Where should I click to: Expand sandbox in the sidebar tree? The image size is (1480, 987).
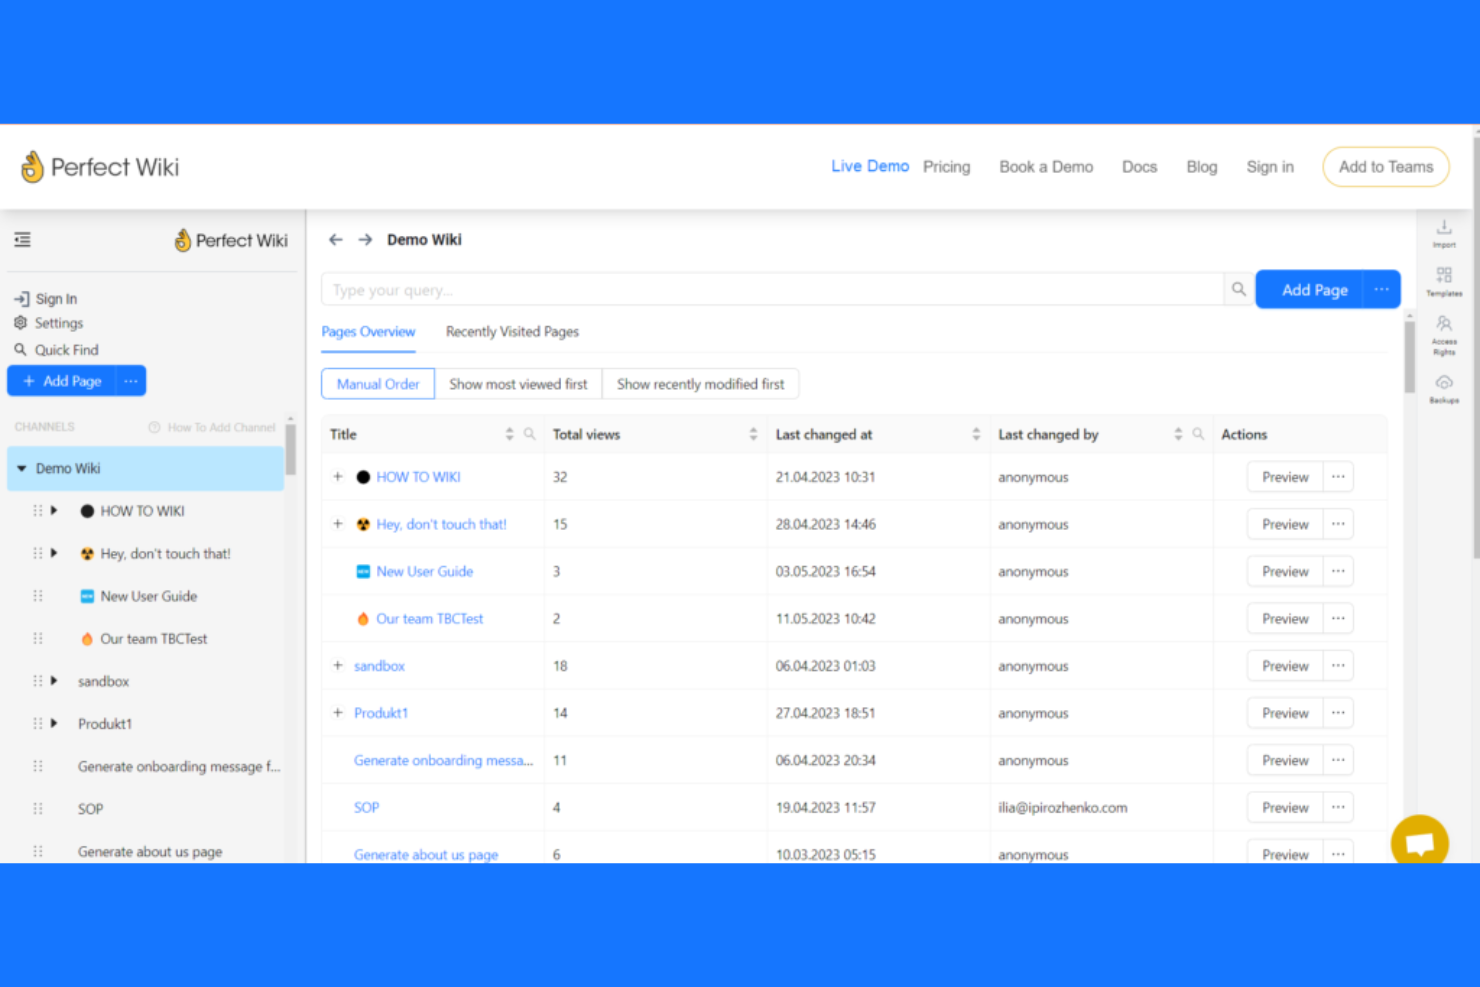(54, 681)
